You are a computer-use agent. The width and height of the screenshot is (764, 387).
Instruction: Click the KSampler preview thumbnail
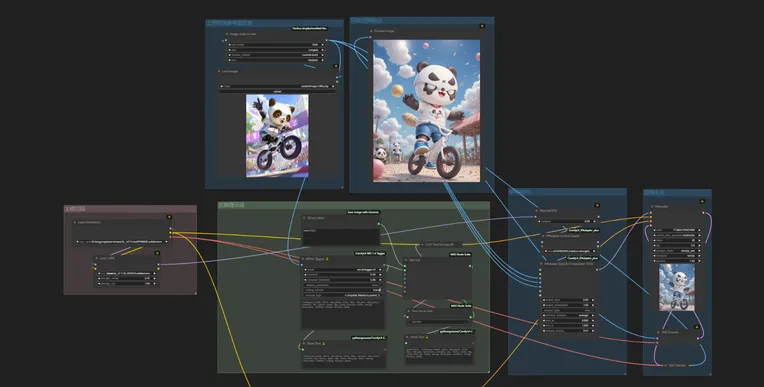677,287
